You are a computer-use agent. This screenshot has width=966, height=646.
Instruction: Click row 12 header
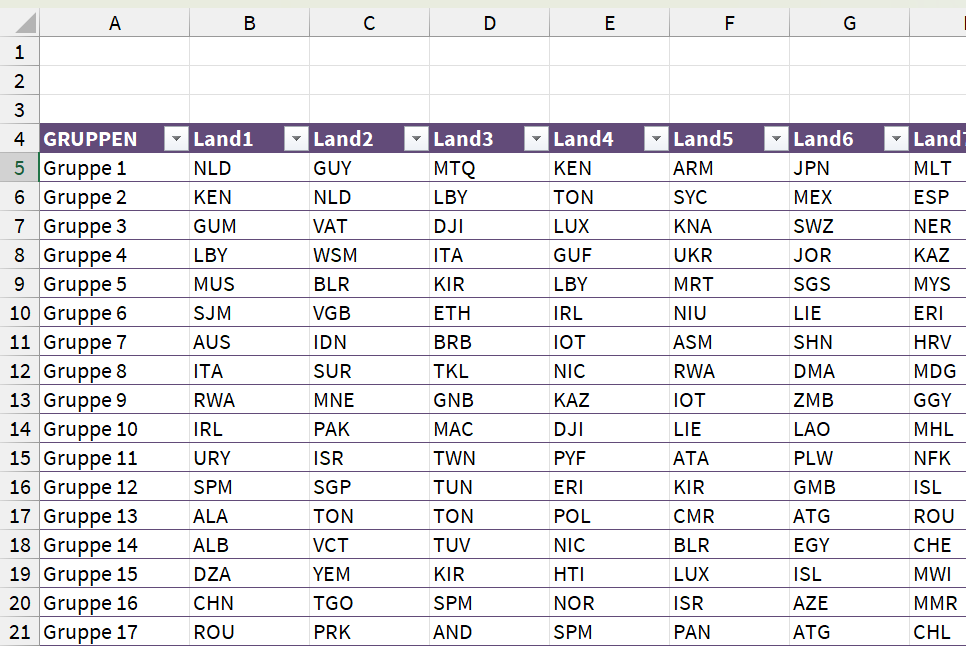click(20, 371)
